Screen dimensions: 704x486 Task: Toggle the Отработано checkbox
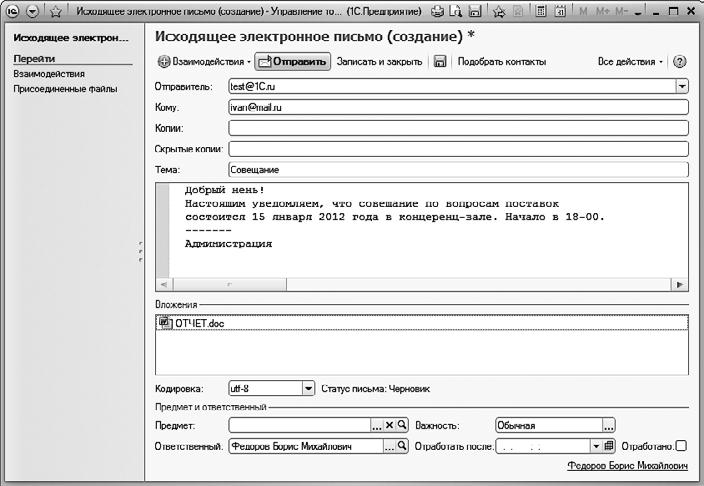681,446
